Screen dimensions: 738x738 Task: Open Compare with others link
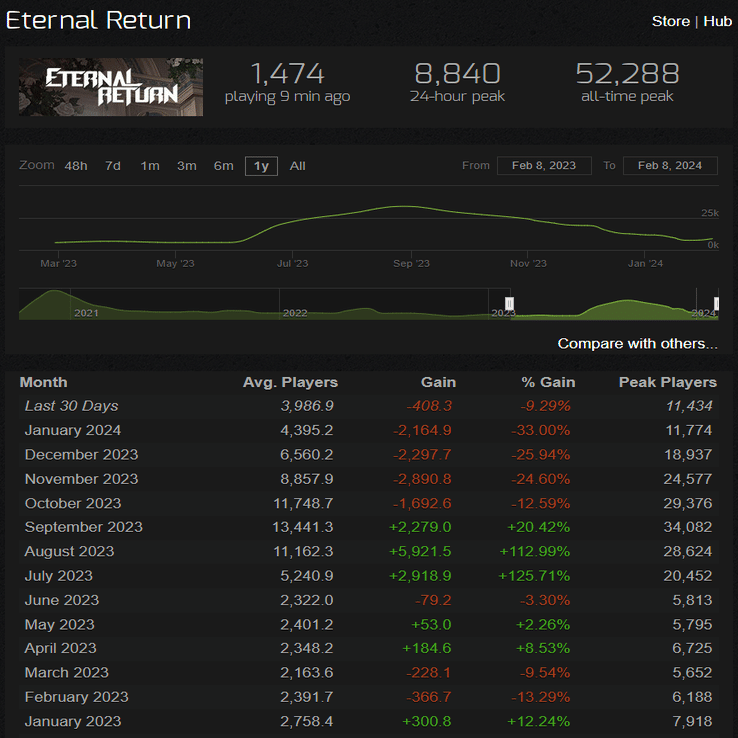[638, 344]
